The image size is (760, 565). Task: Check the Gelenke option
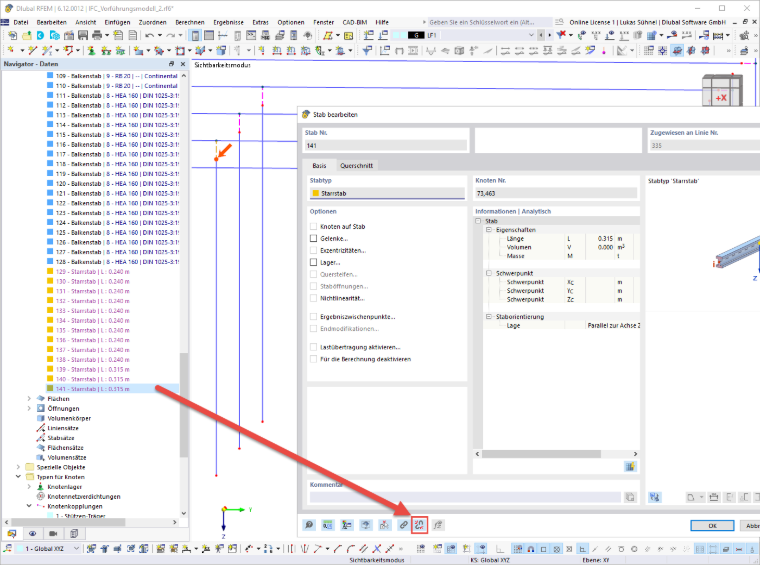(x=313, y=238)
